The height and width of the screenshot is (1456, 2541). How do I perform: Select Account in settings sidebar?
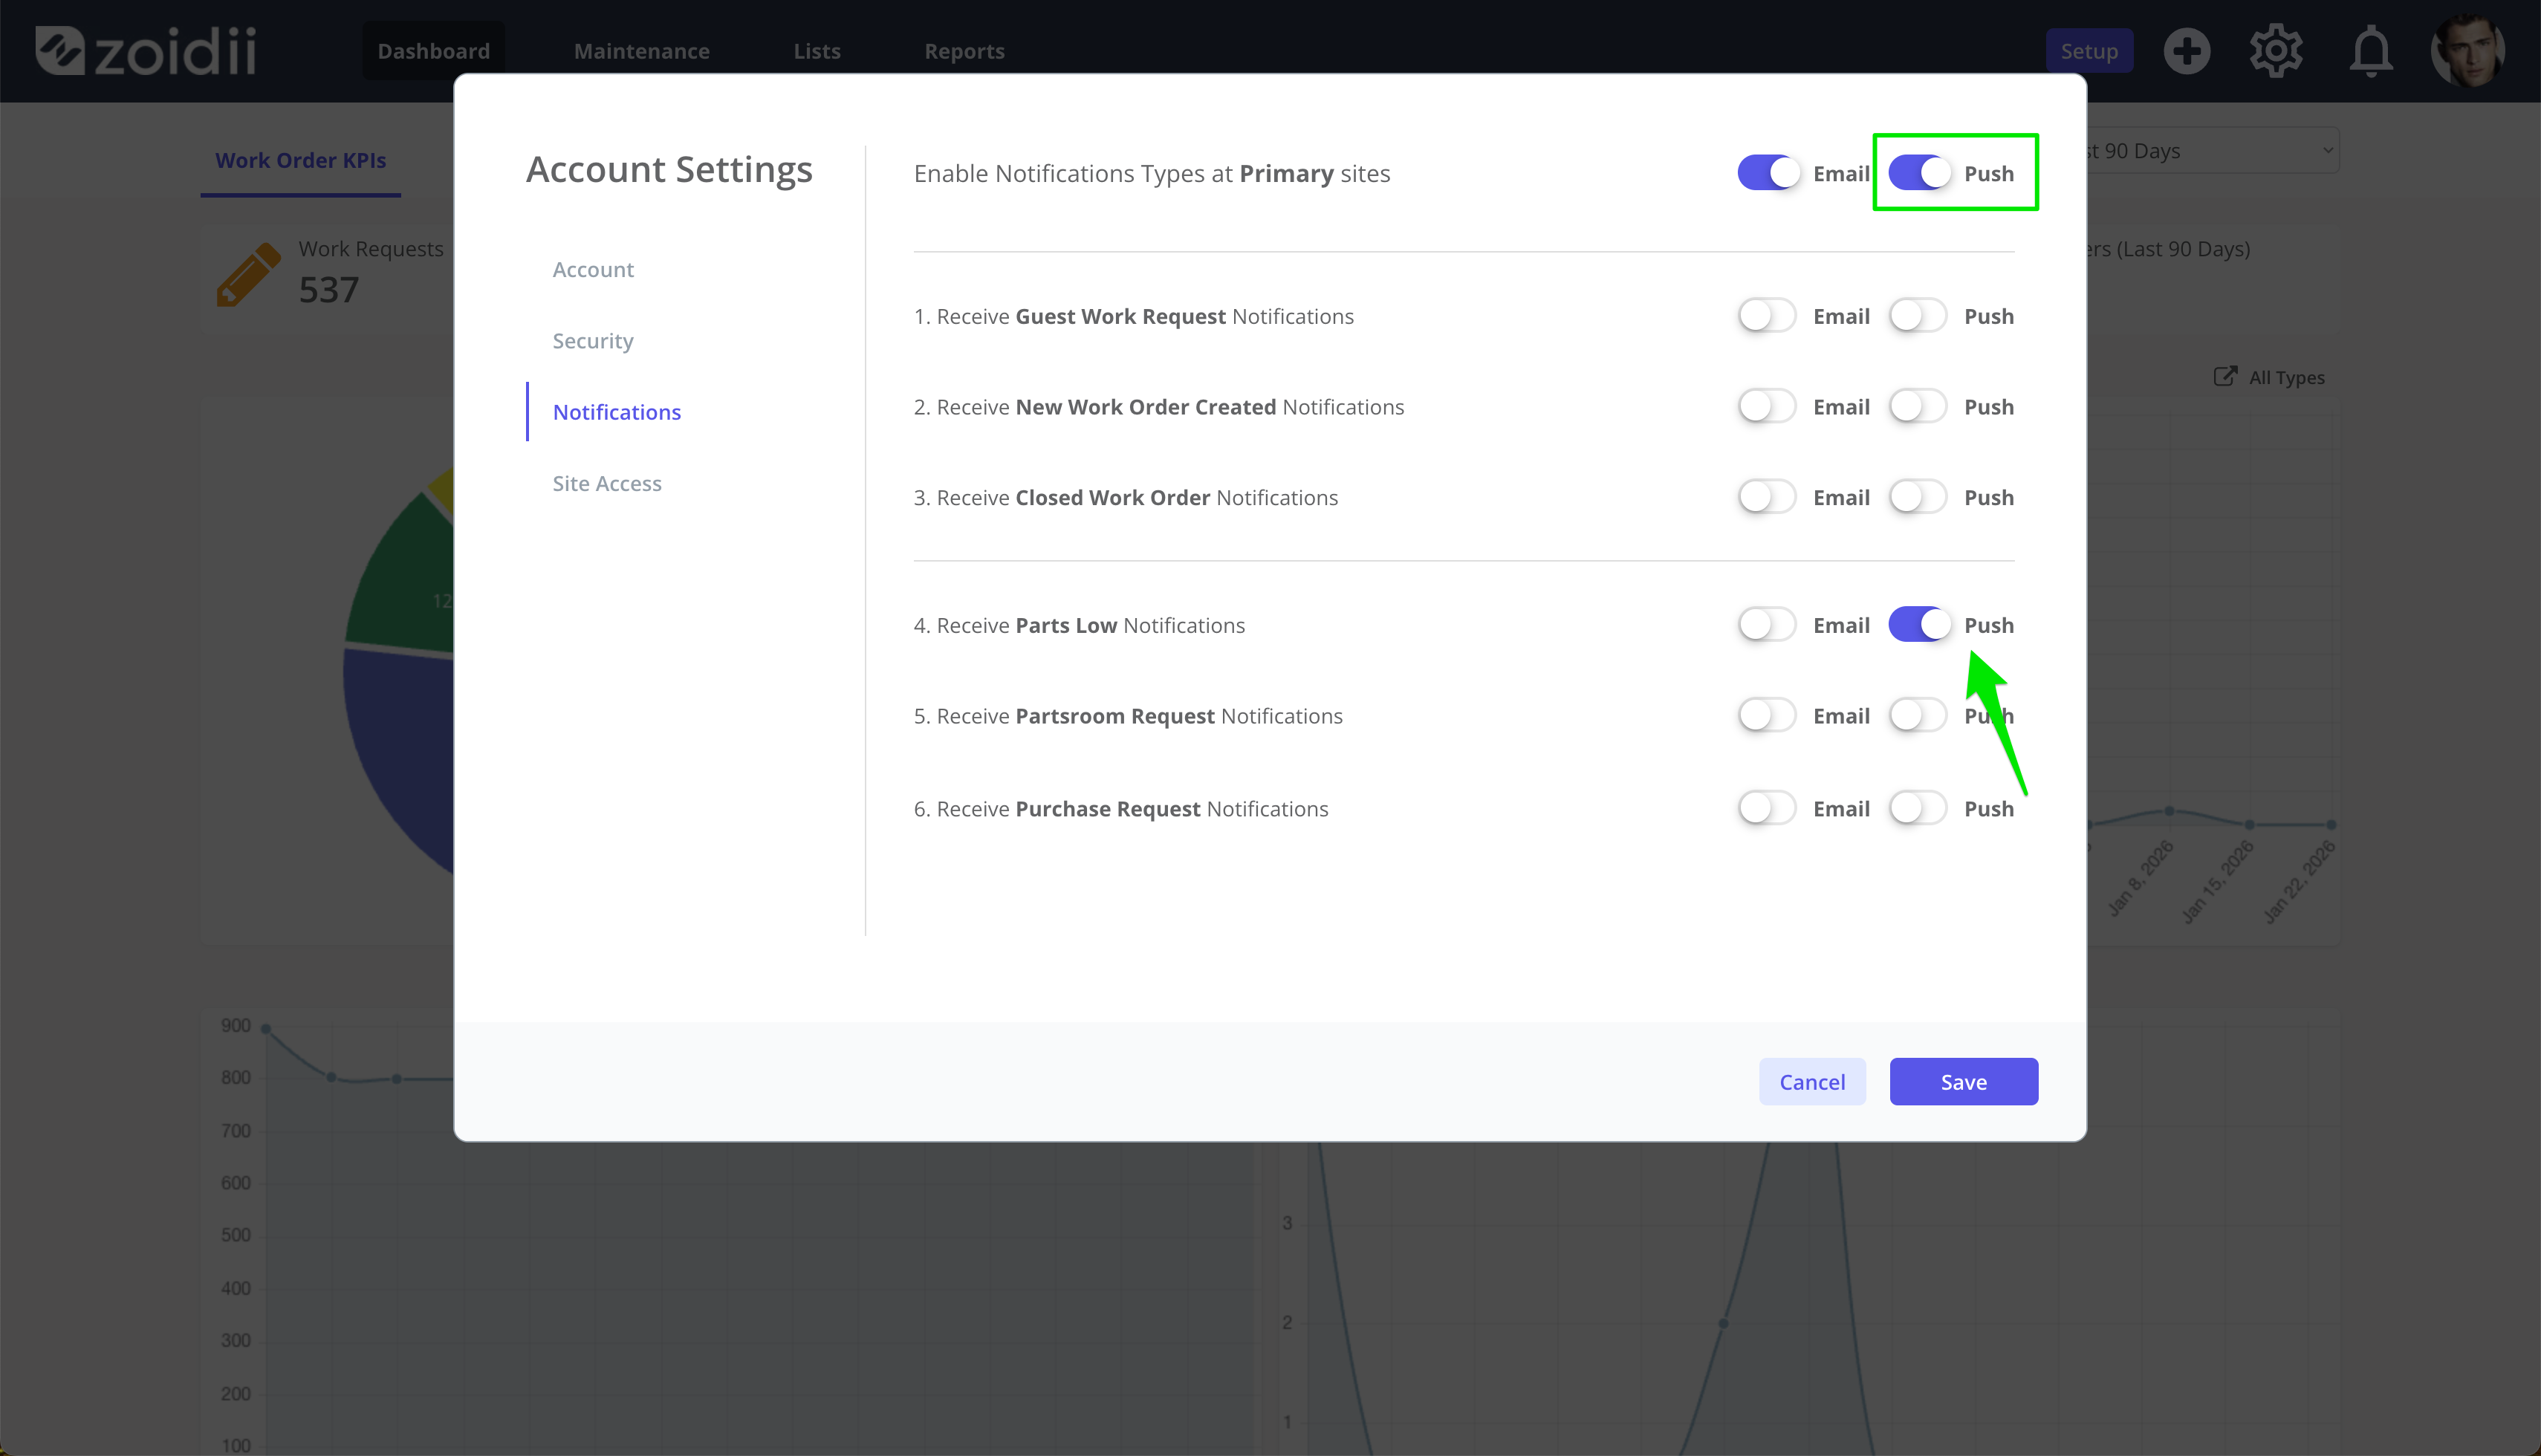pyautogui.click(x=593, y=269)
